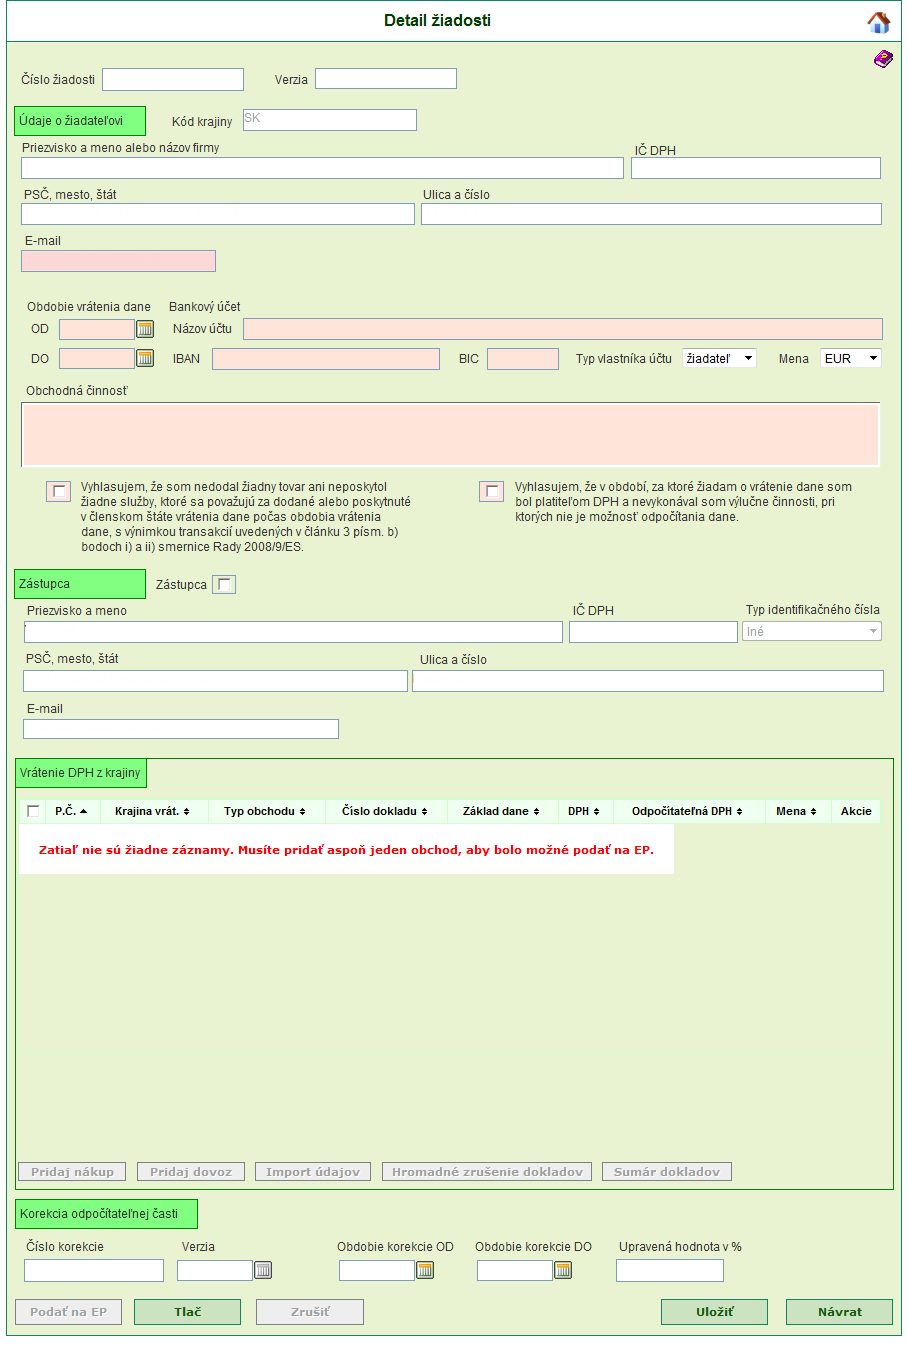The image size is (908, 1353).
Task: Toggle the Zástupca checkbox
Action: click(224, 585)
